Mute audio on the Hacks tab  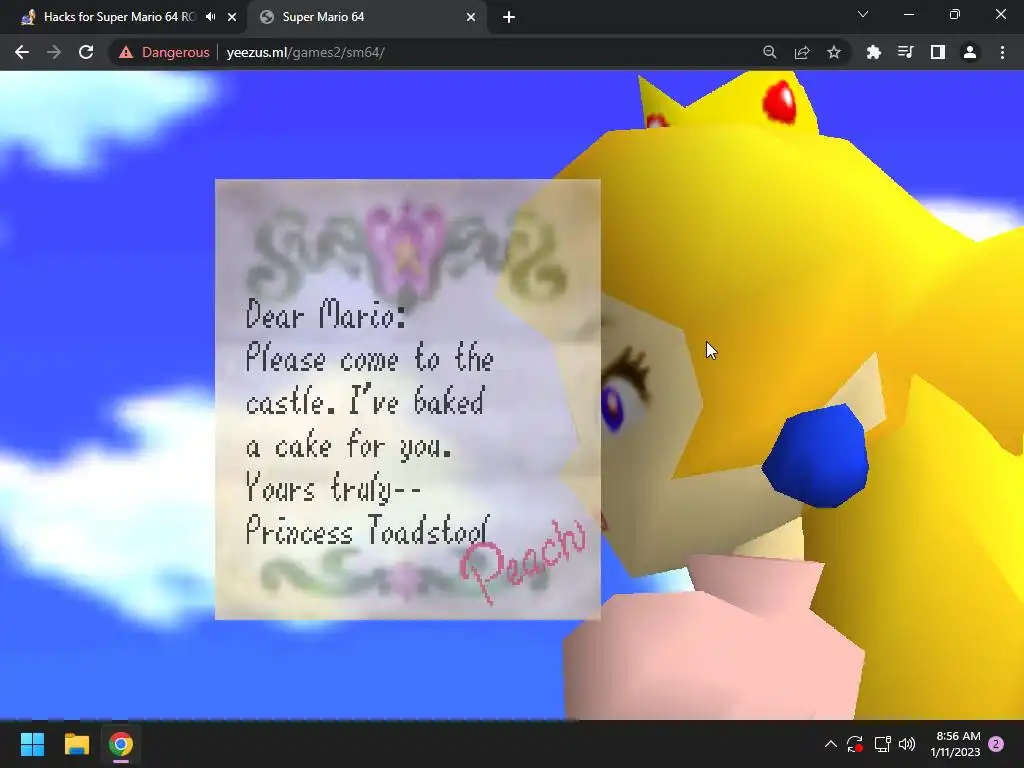210,17
